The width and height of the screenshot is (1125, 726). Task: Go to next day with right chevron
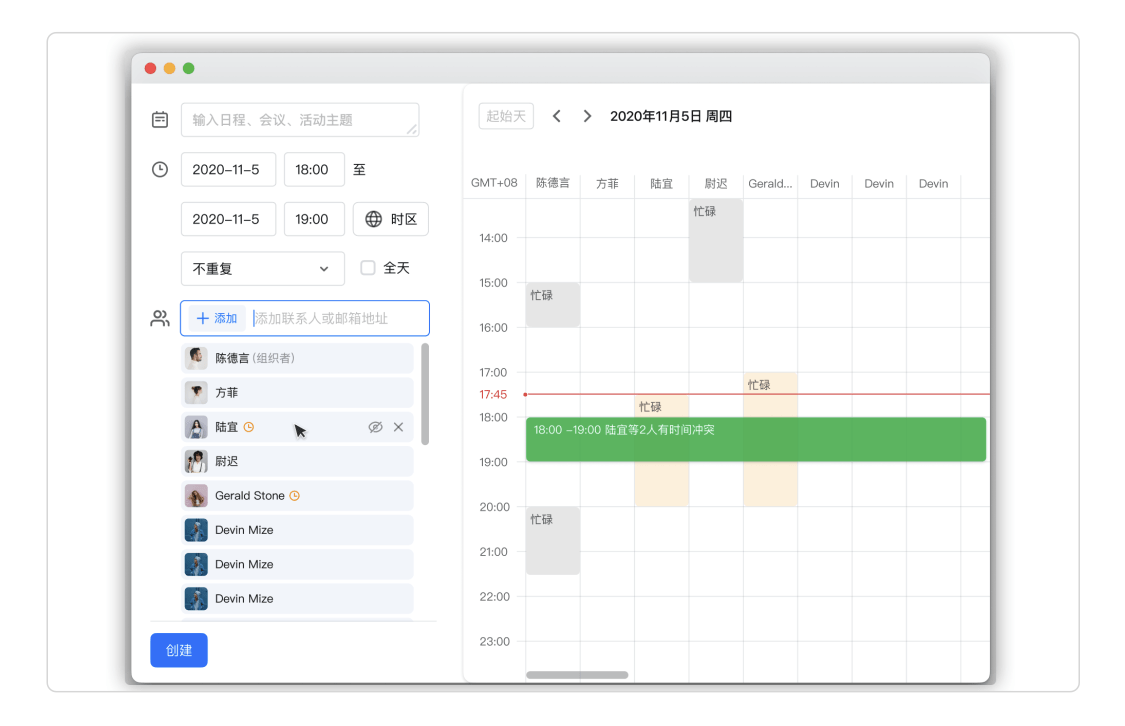tap(587, 116)
